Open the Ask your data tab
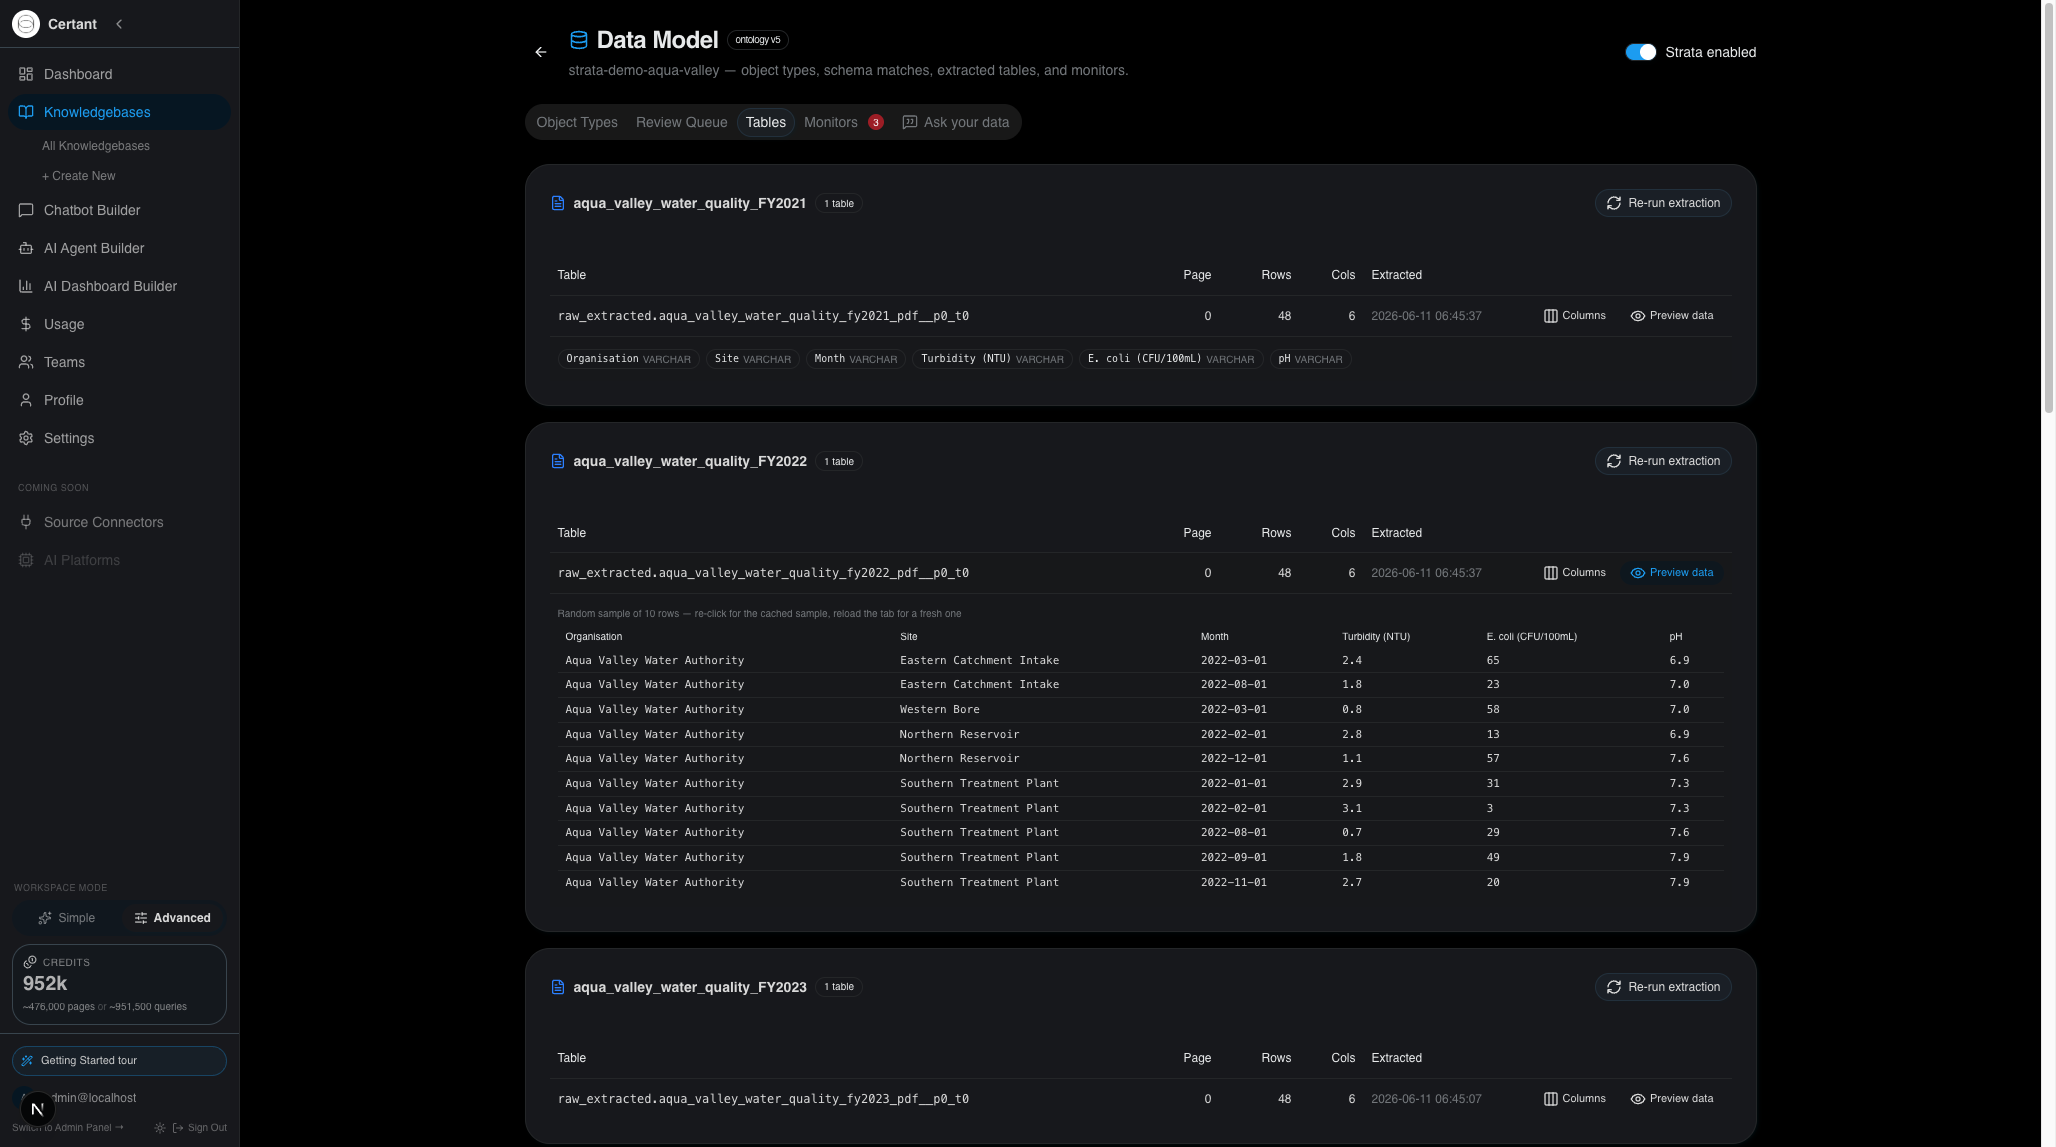This screenshot has width=2056, height=1147. (956, 122)
